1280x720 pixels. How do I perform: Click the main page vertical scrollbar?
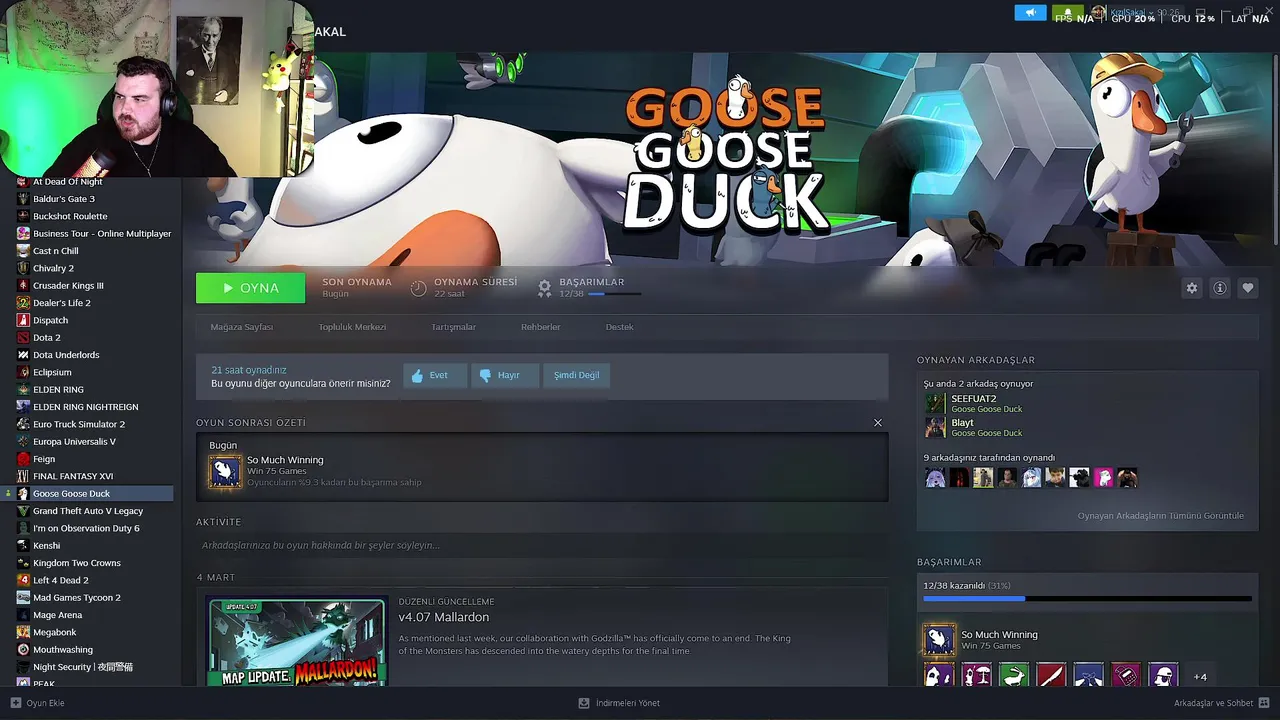(1274, 150)
